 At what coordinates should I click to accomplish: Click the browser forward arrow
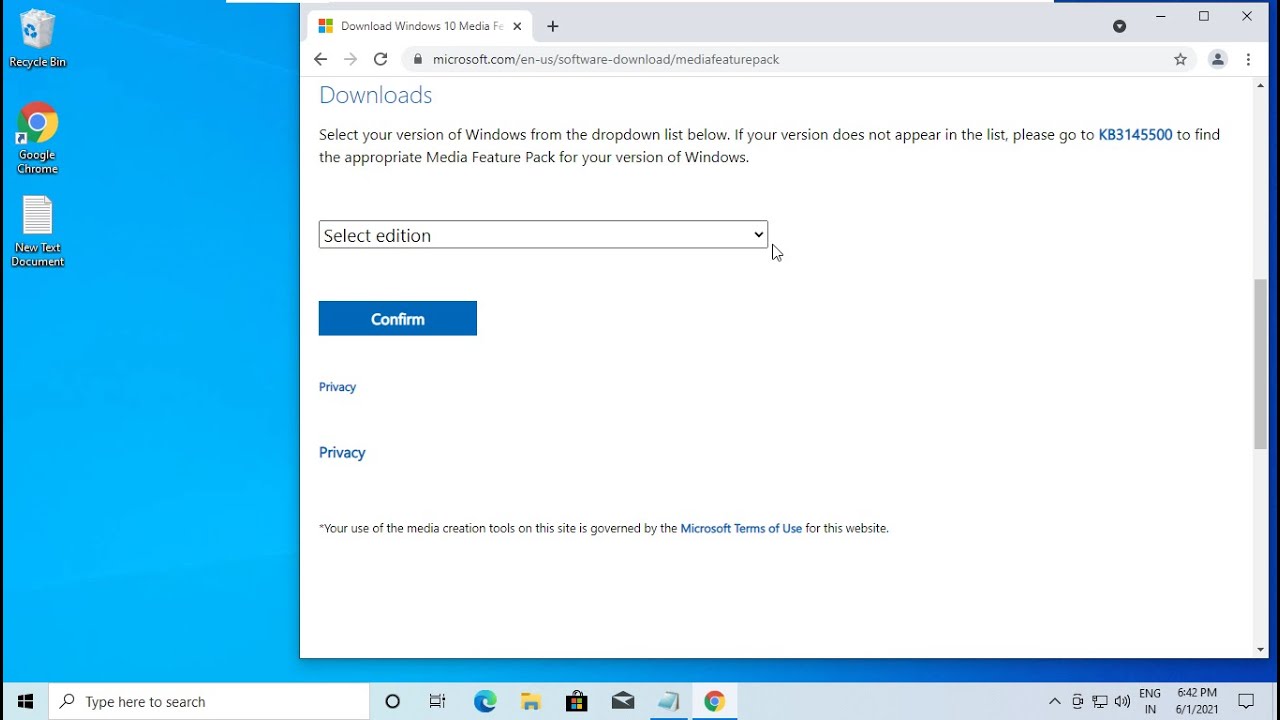click(350, 59)
